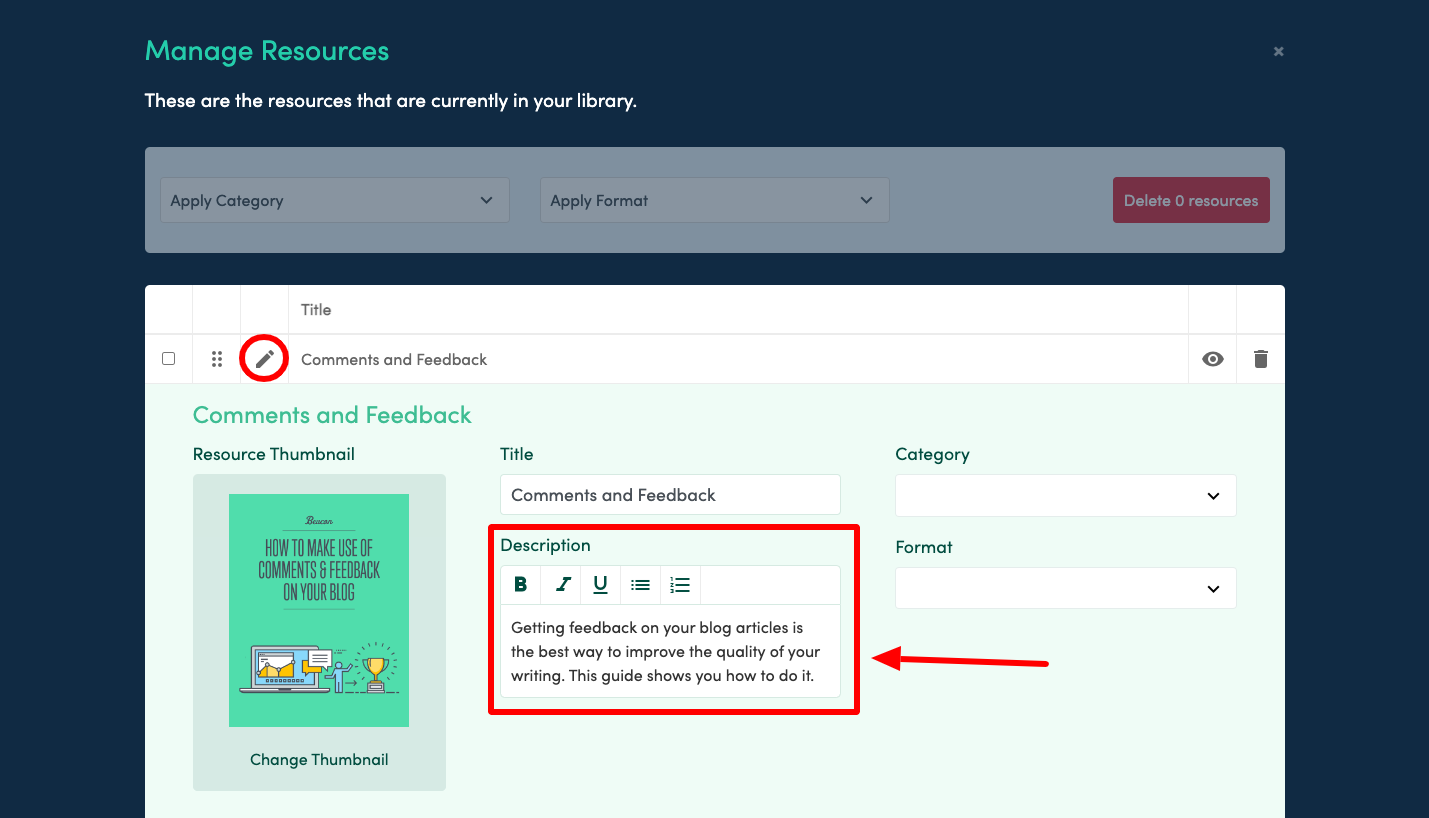Insert a bulleted list in the Description

click(640, 584)
